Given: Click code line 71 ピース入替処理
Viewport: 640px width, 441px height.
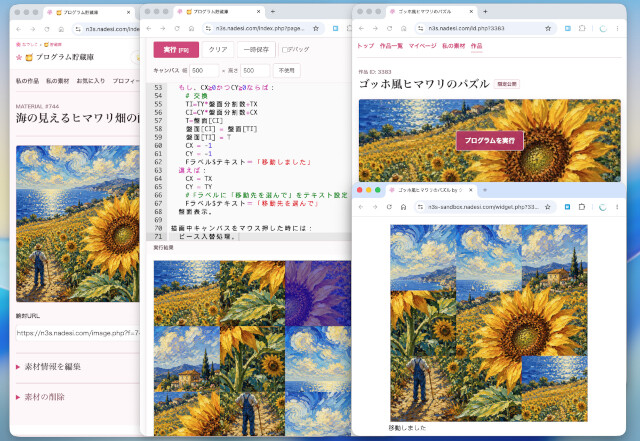Looking at the screenshot, I should (x=207, y=236).
